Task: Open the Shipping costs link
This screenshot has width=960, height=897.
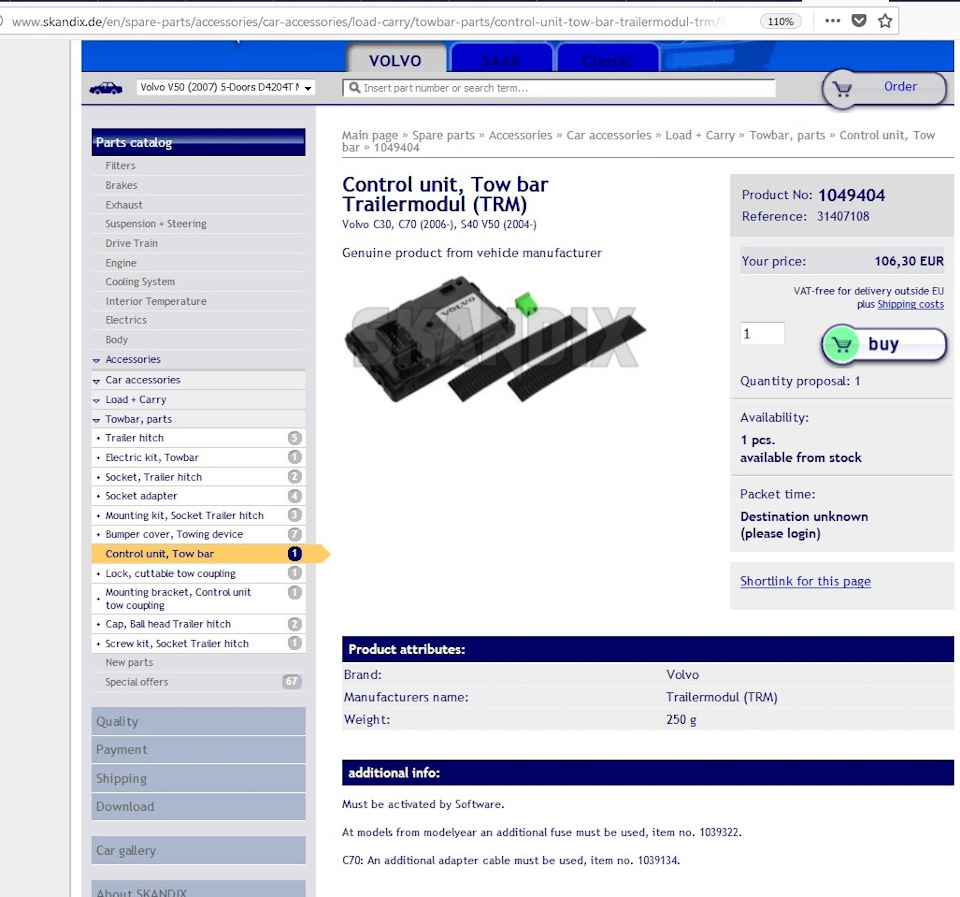Action: [910, 304]
